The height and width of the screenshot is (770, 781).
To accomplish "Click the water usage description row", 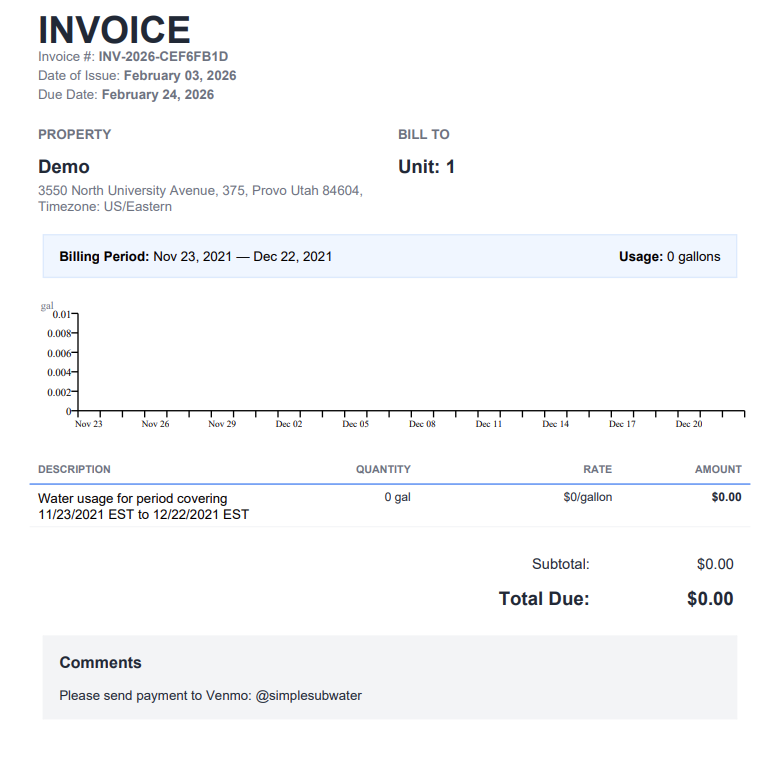I will pos(143,506).
